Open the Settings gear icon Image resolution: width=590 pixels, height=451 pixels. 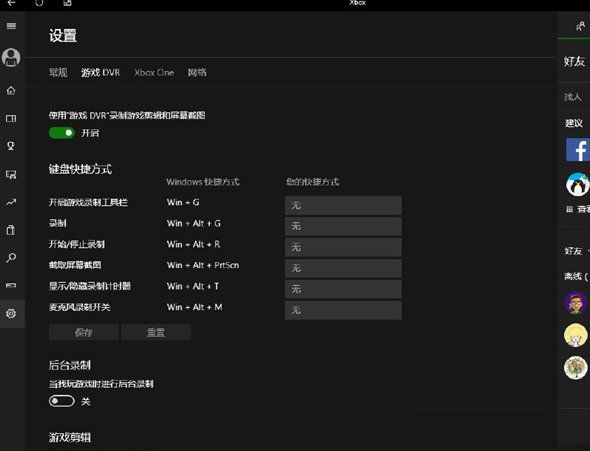coord(11,313)
